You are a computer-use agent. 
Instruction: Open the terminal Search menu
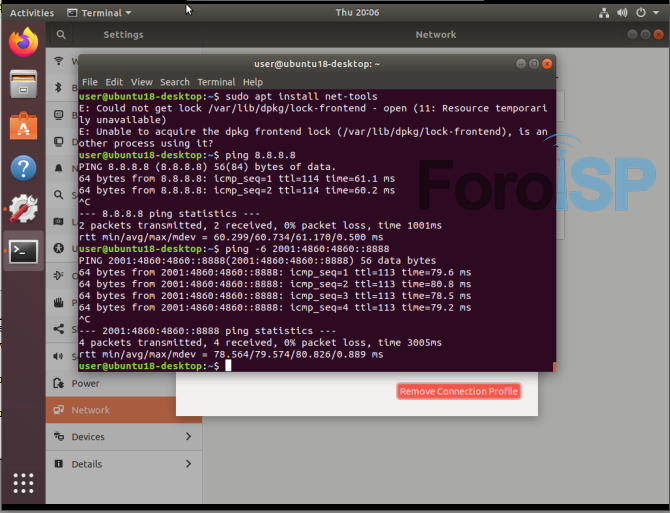pos(174,82)
